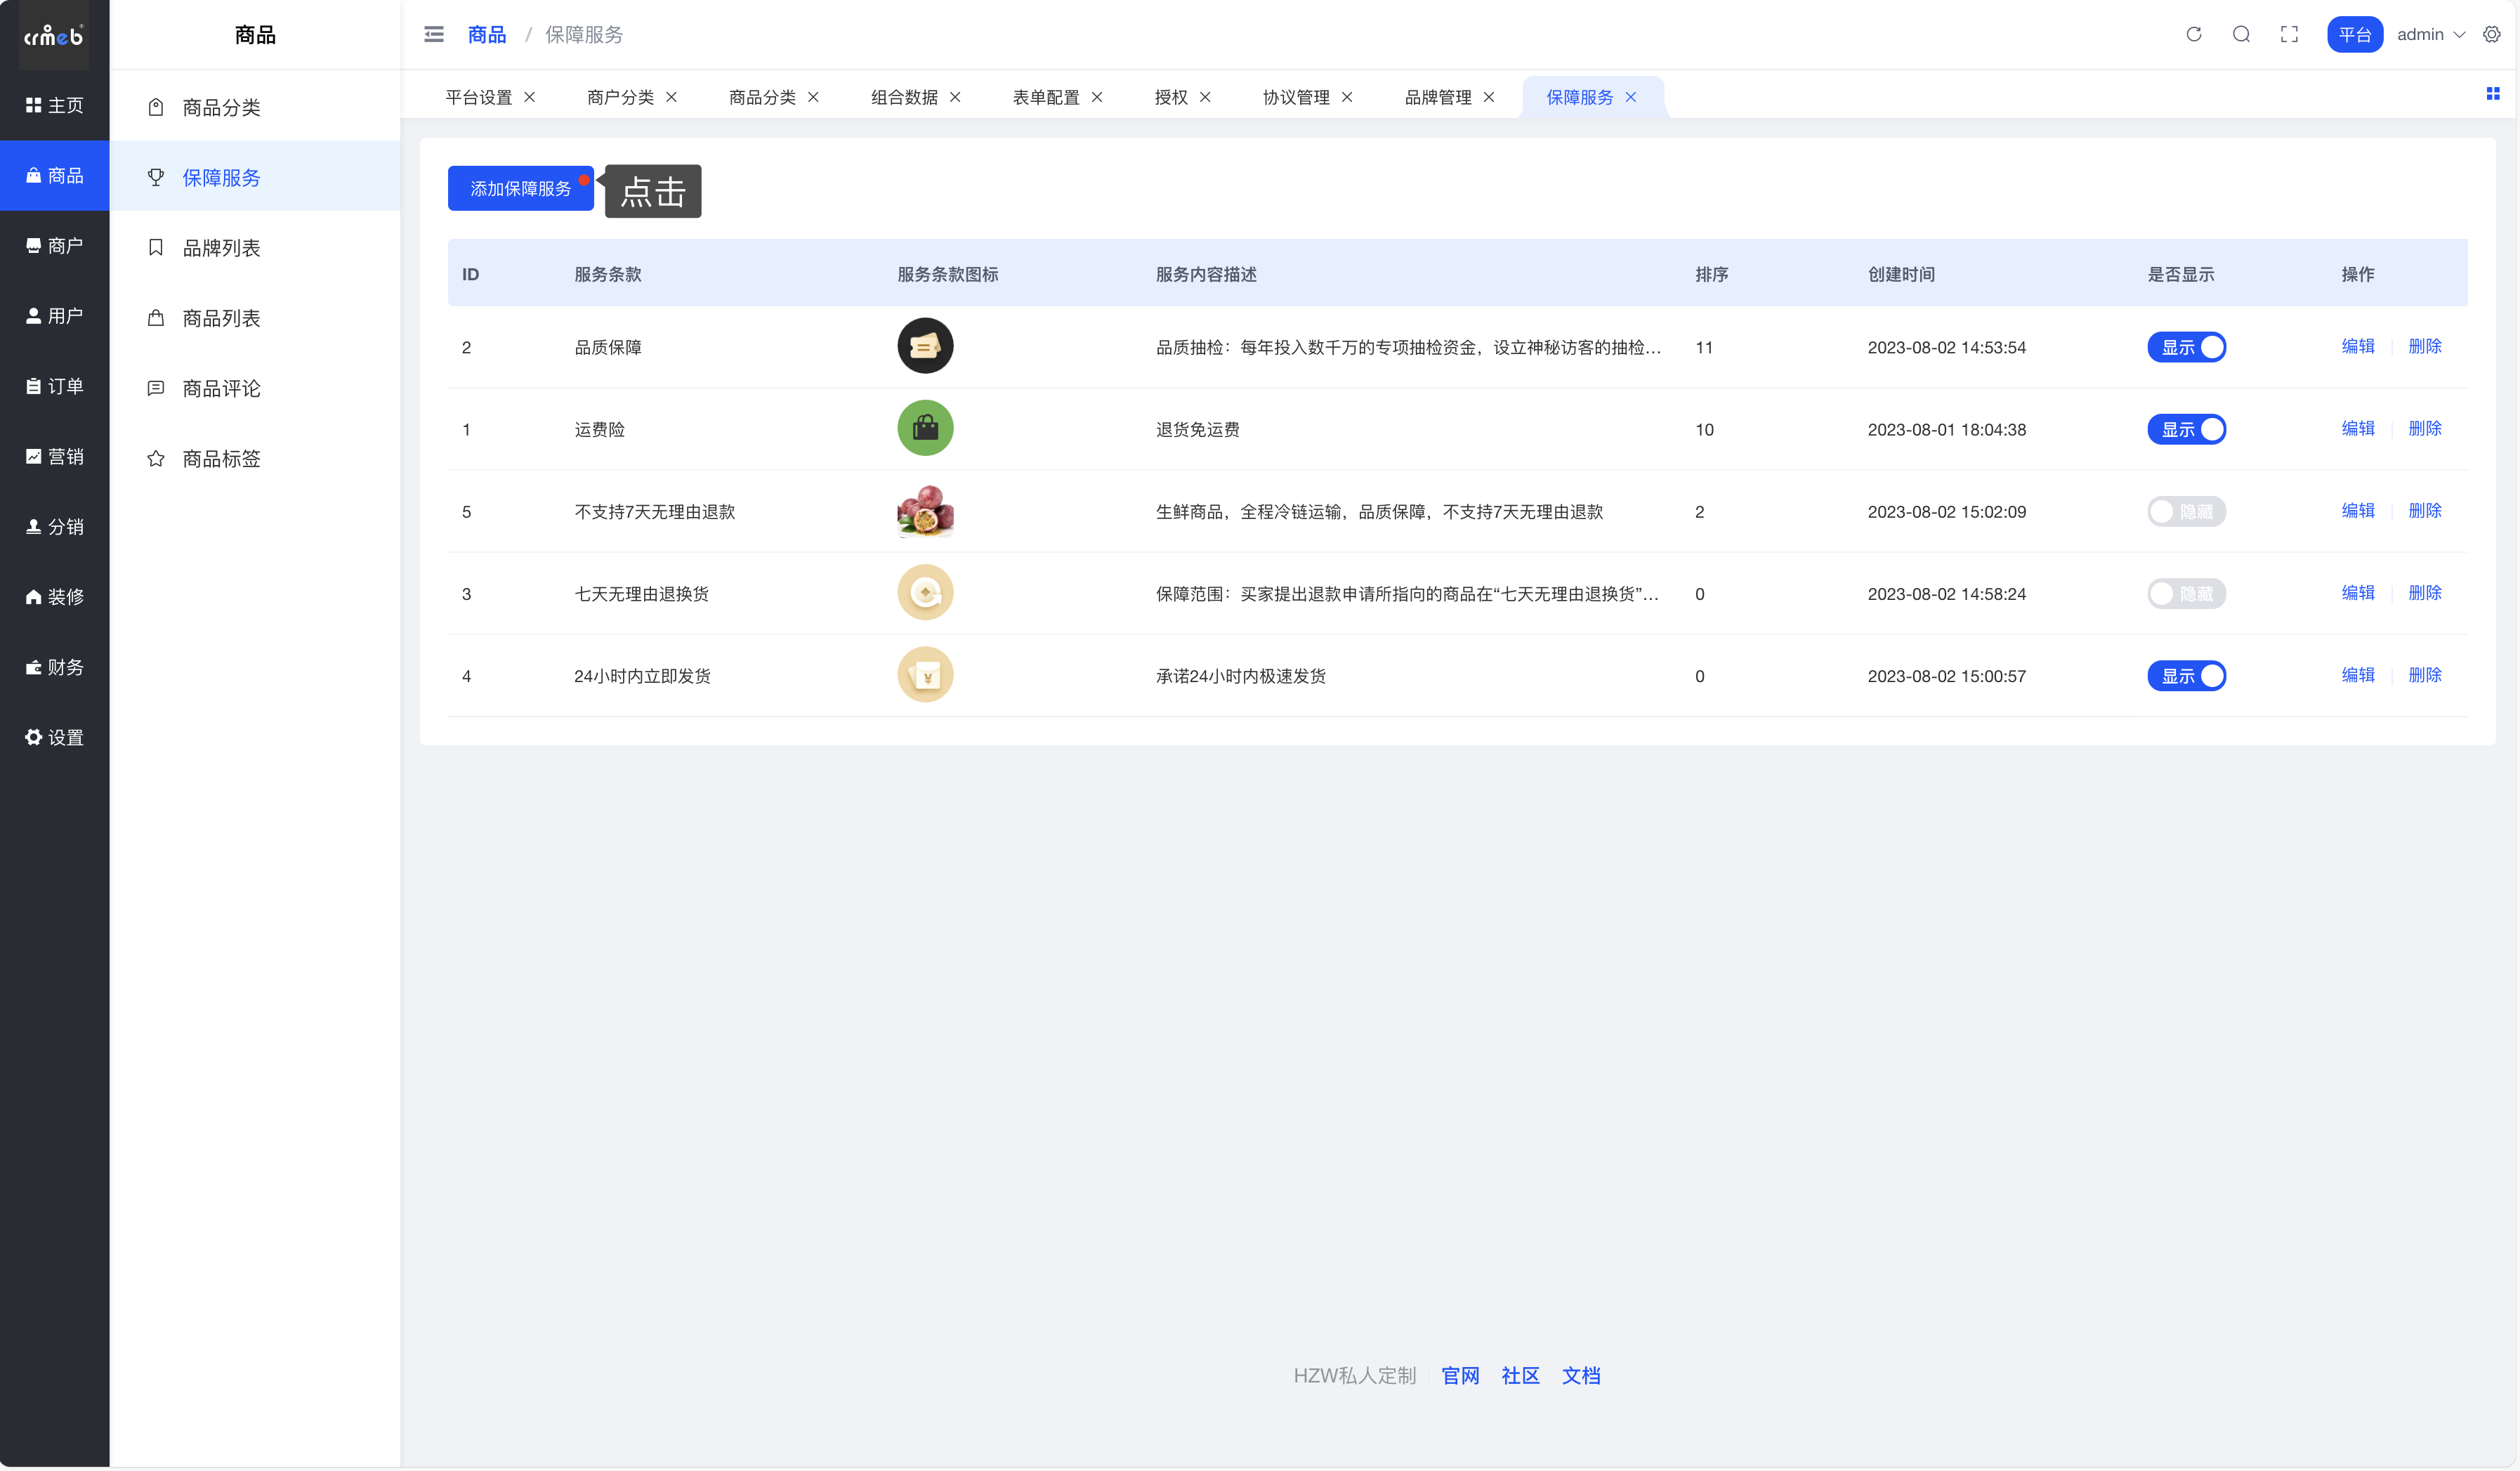Open 商户 in the left navigation
This screenshot has height=1471, width=2520.
pos(55,246)
